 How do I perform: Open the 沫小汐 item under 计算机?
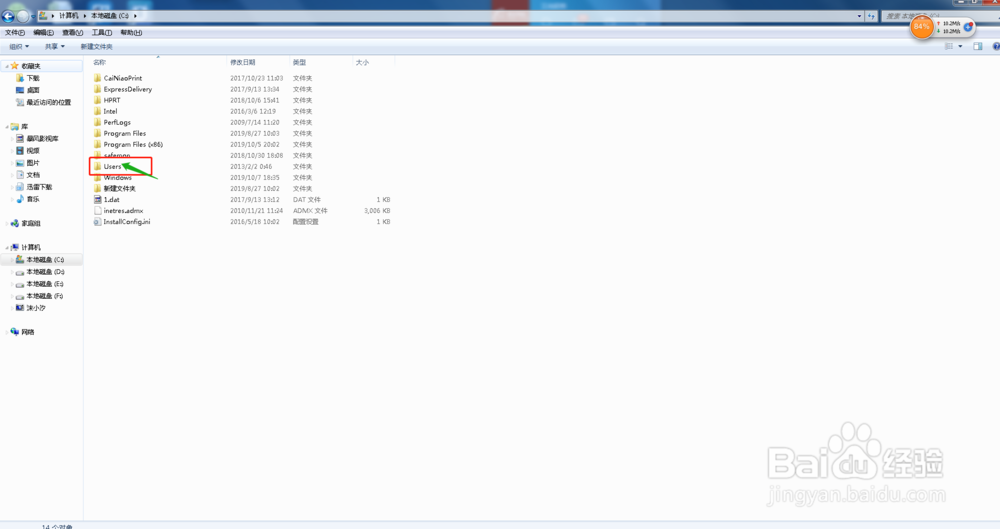point(36,308)
